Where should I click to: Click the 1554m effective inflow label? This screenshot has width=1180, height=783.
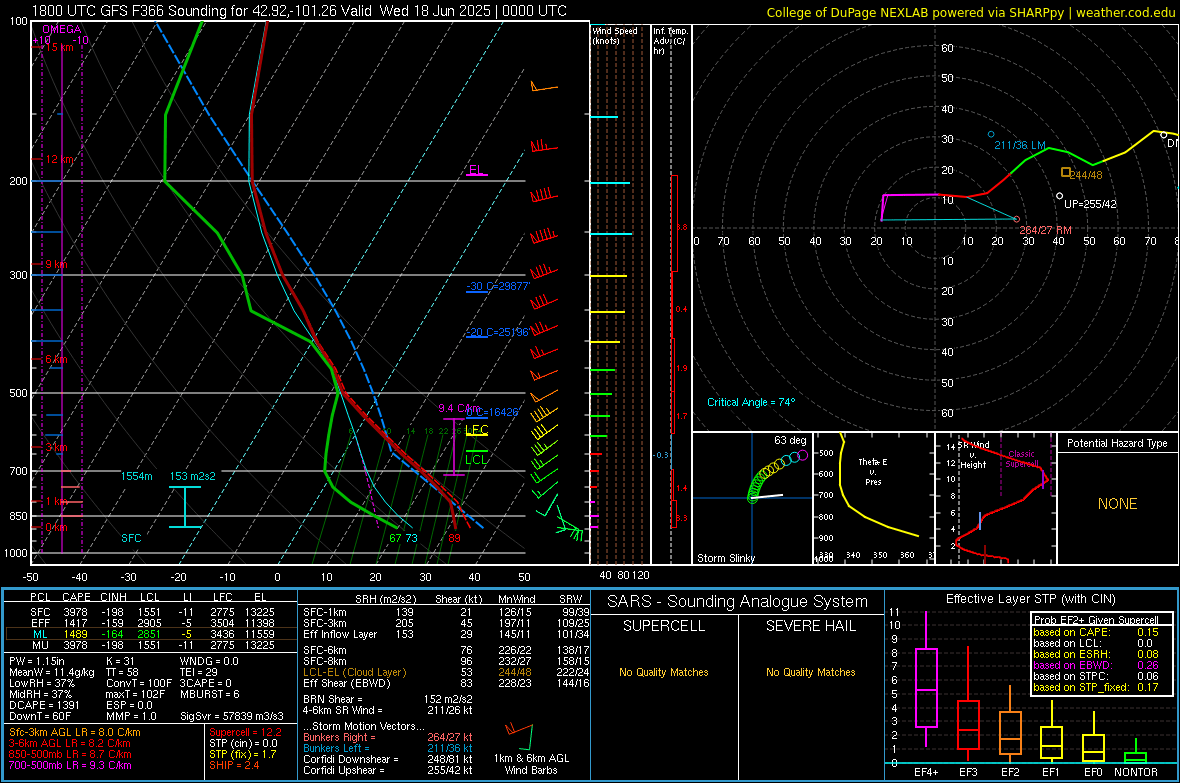click(x=136, y=476)
